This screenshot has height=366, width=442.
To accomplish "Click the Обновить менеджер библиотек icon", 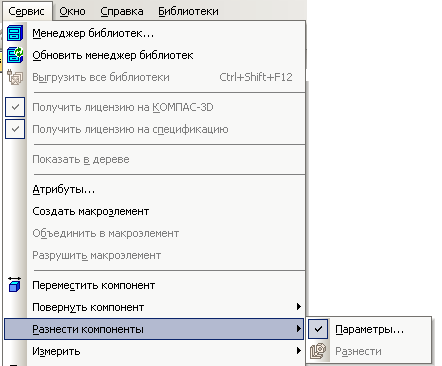I will coord(15,55).
